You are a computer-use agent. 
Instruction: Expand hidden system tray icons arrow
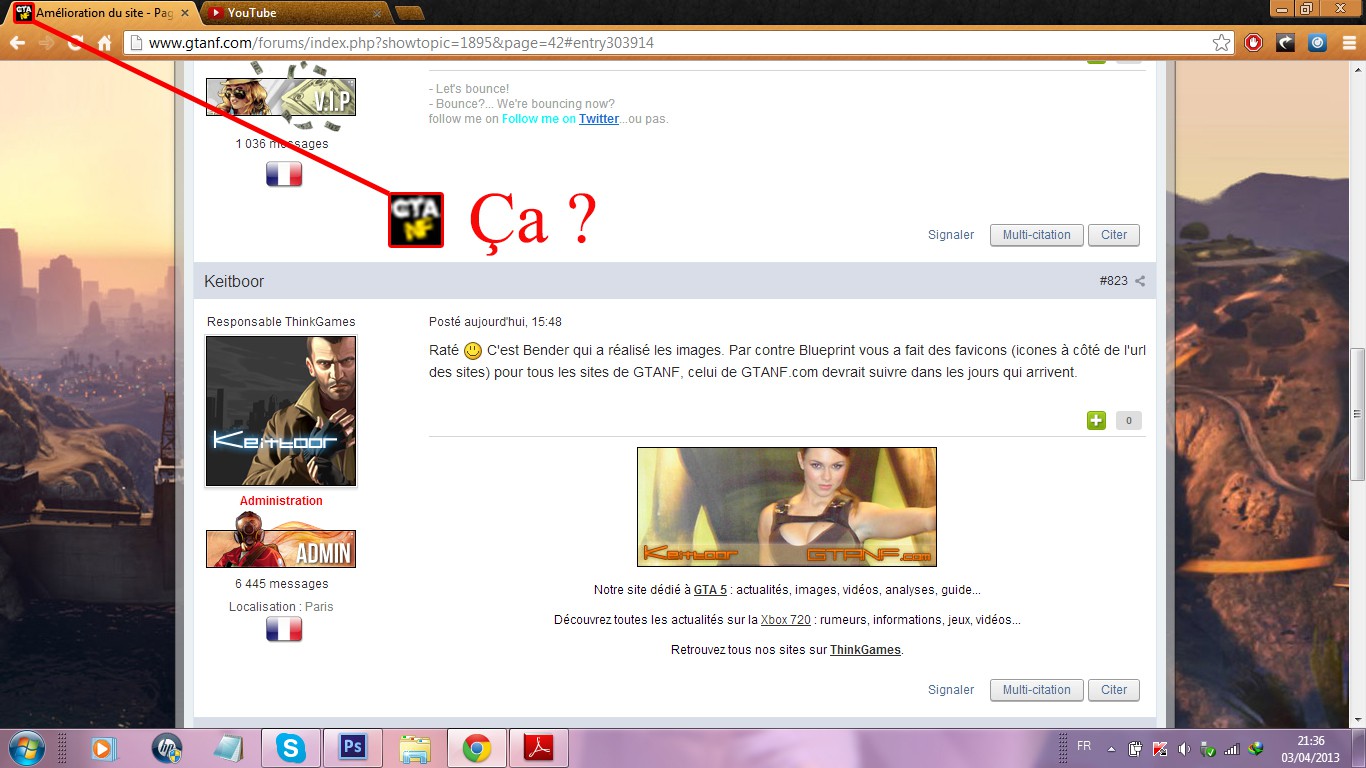[x=1111, y=748]
